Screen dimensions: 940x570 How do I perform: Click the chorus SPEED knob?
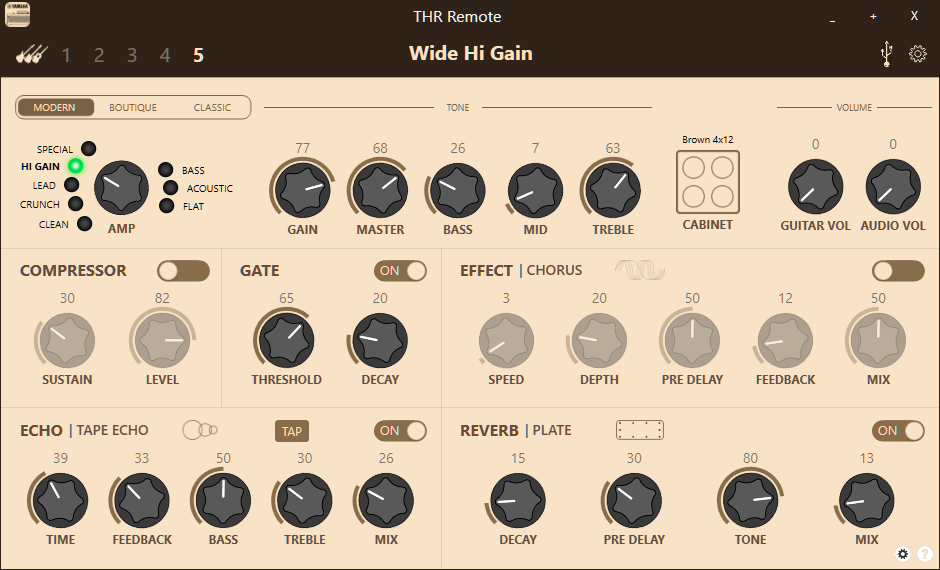tap(506, 340)
